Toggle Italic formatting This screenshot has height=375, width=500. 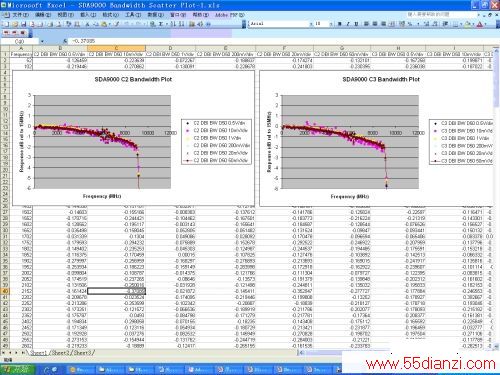pos(348,24)
